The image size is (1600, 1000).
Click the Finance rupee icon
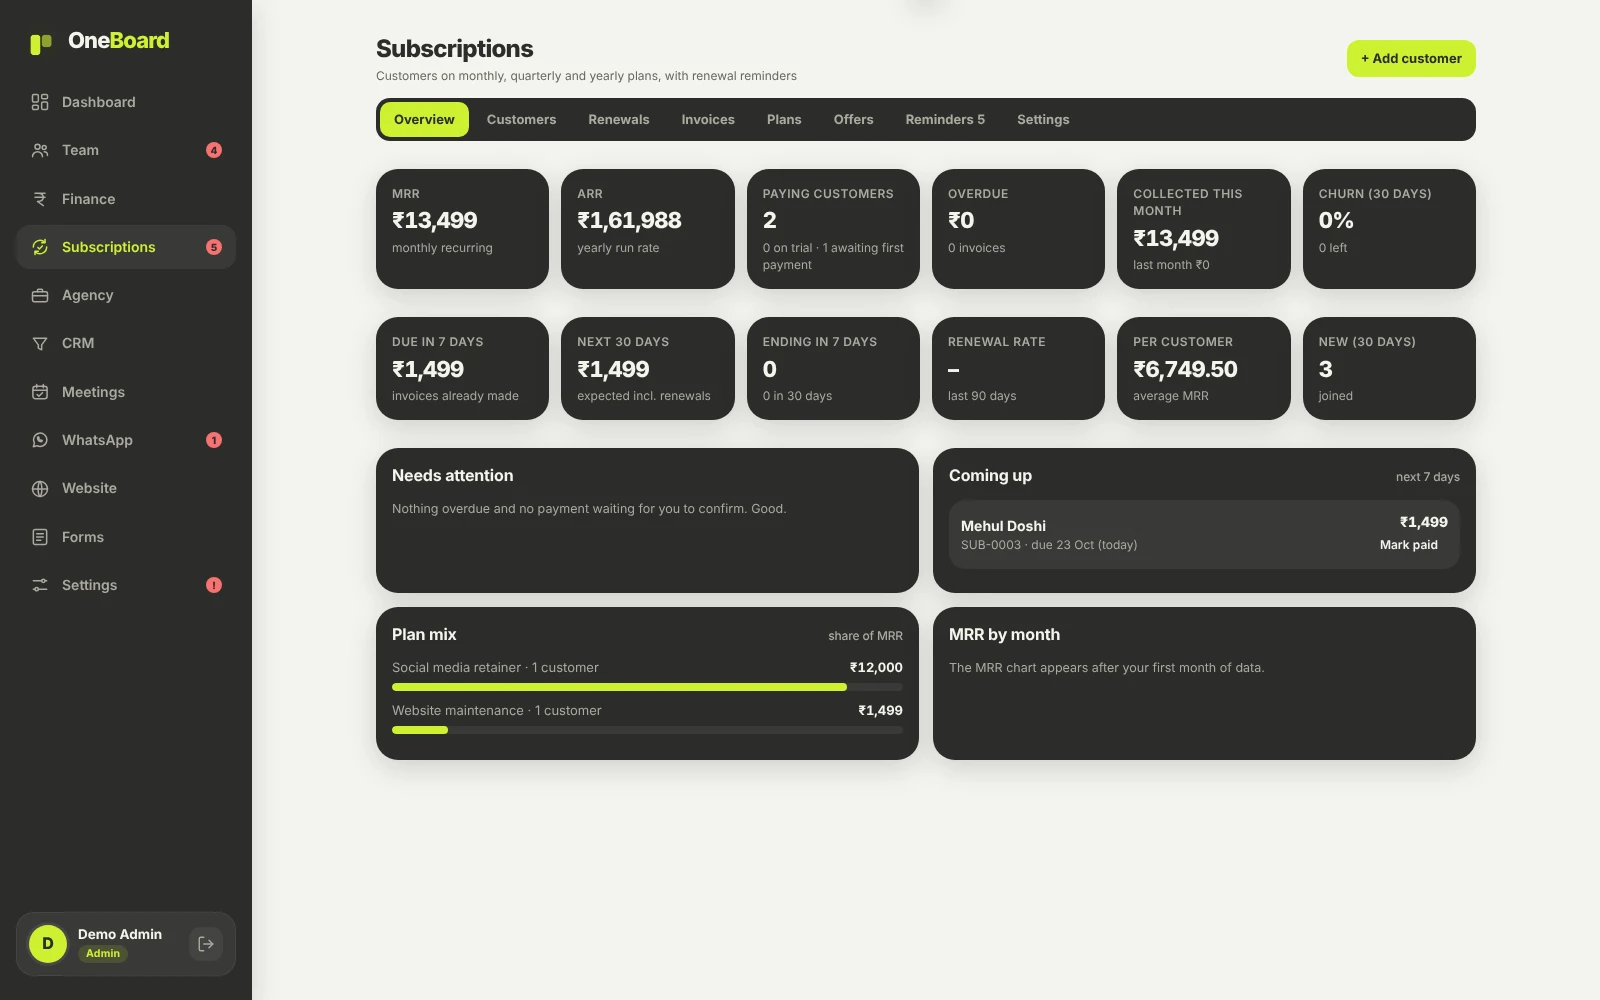tap(40, 199)
